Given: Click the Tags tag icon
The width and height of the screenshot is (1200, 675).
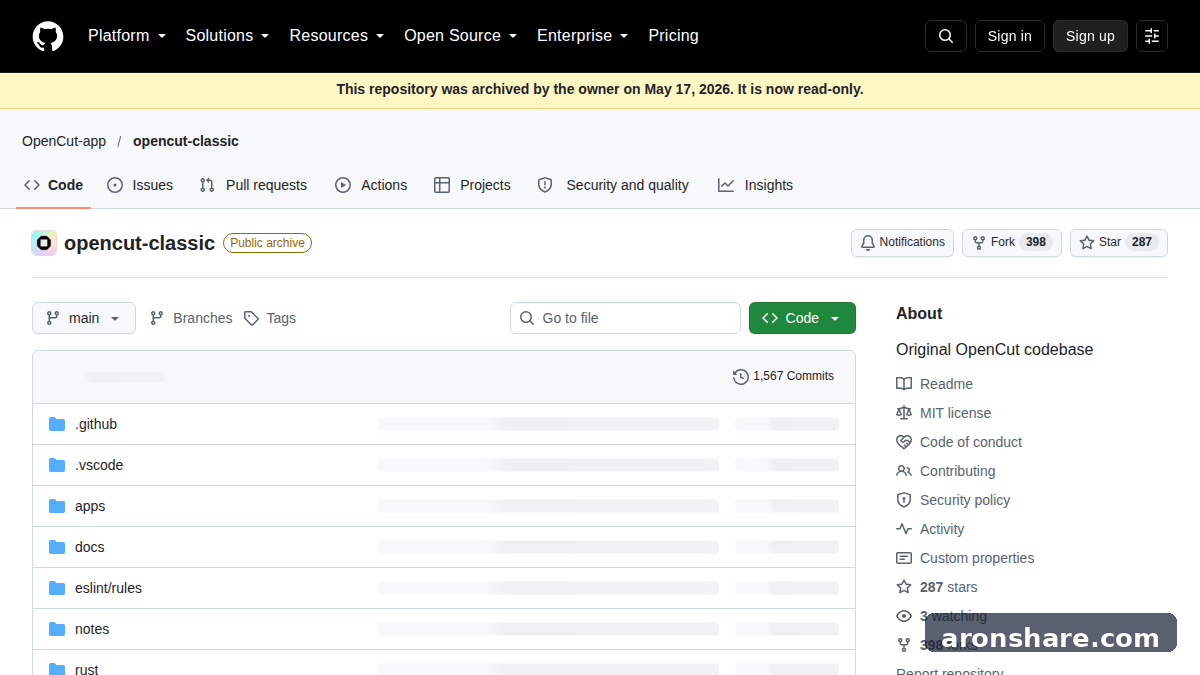Looking at the screenshot, I should [252, 318].
